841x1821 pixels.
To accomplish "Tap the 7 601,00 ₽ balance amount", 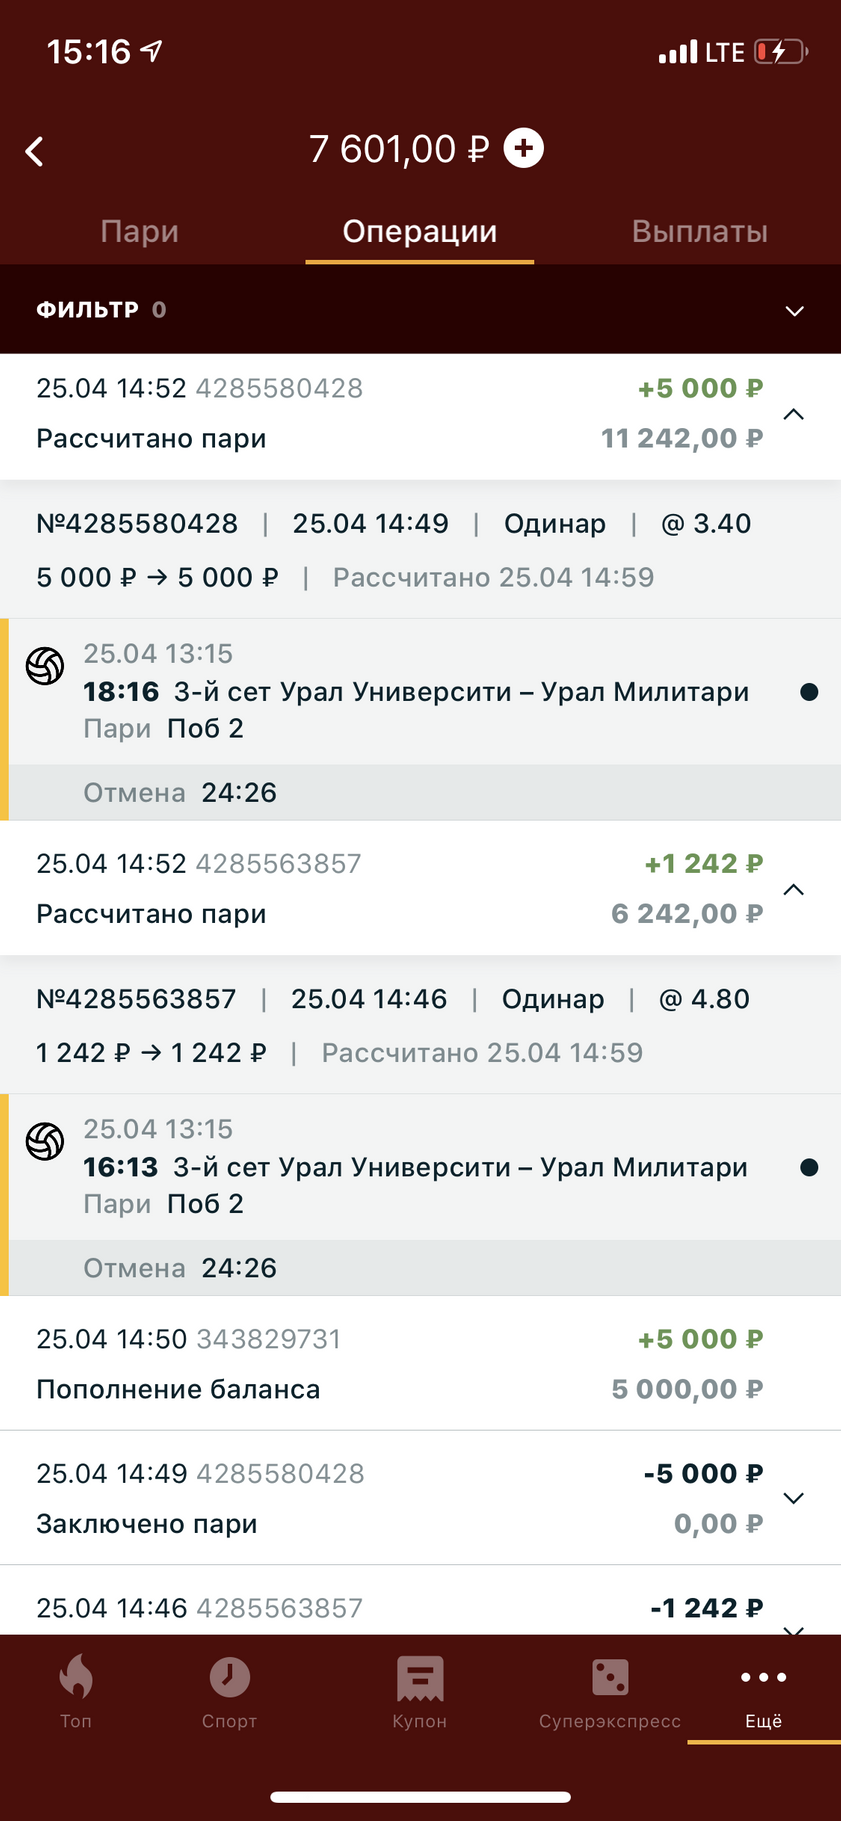I will [x=399, y=149].
